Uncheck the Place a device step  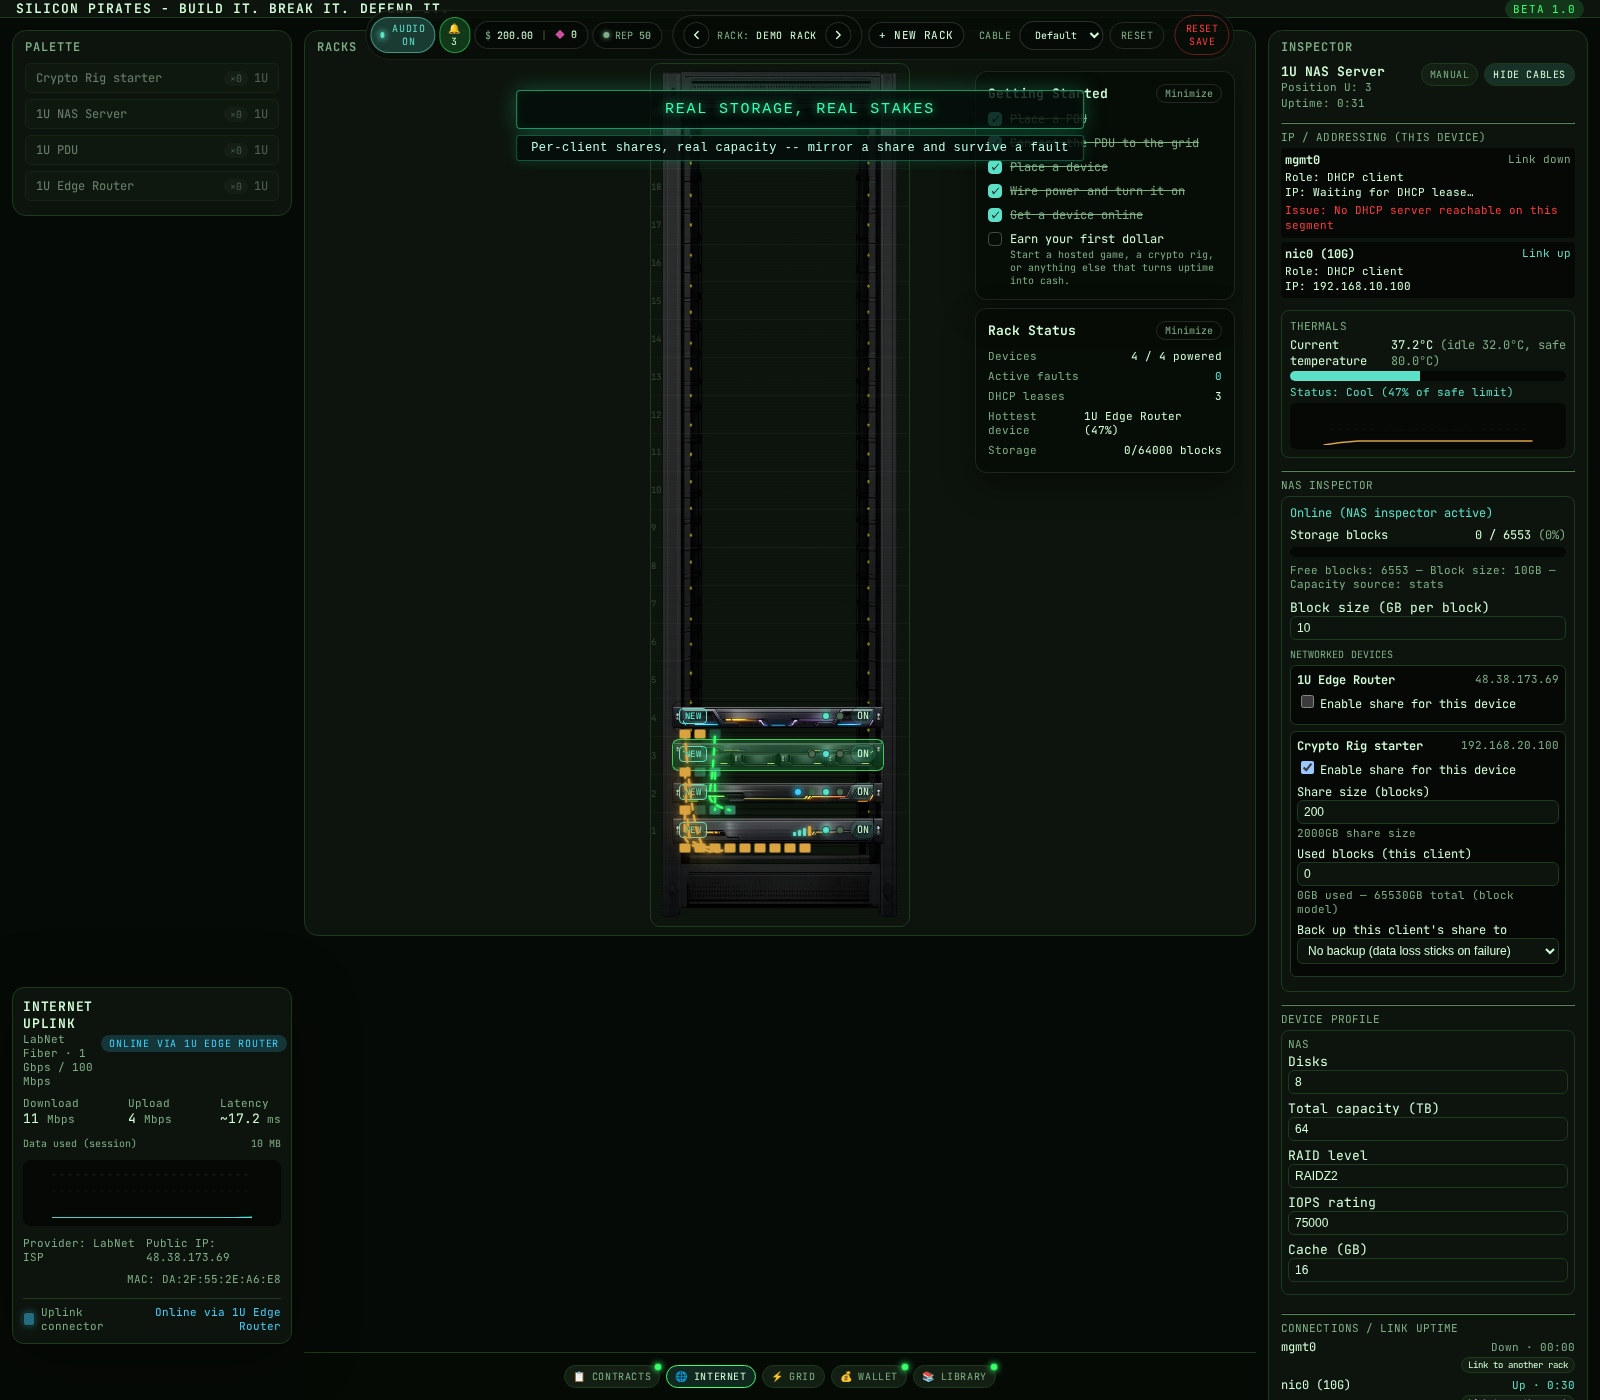995,167
